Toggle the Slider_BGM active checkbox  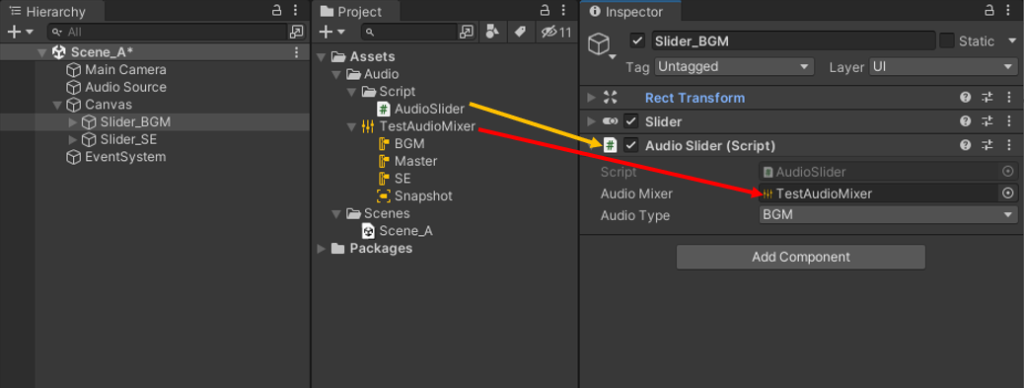(637, 41)
